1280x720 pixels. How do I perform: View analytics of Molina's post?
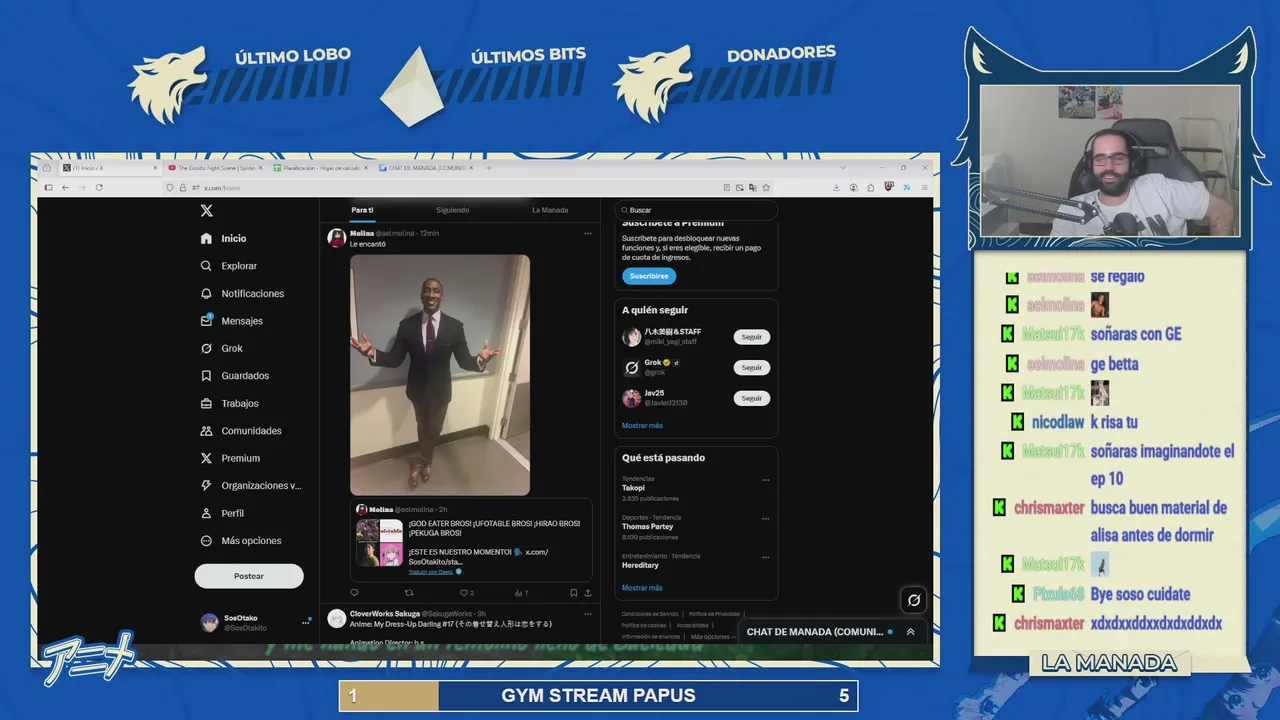tap(520, 593)
